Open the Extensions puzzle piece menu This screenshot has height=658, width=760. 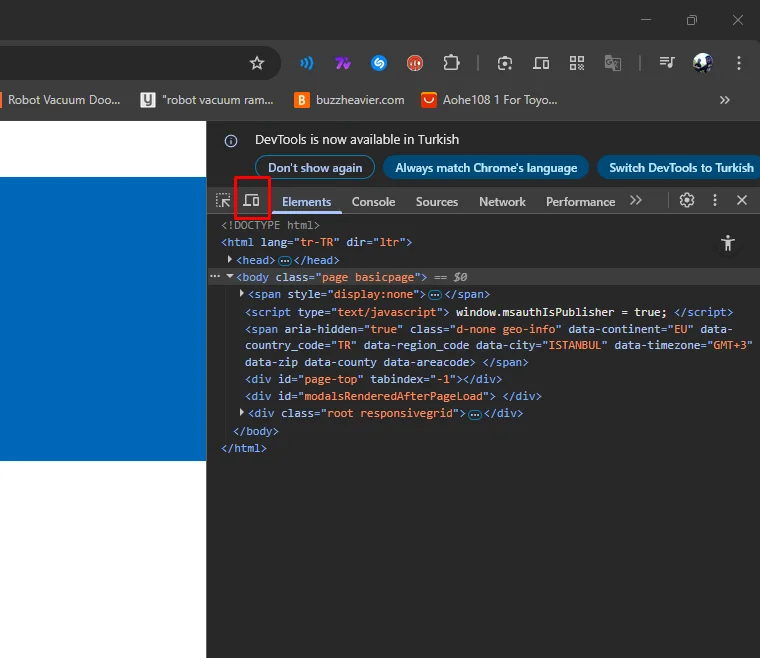451,63
